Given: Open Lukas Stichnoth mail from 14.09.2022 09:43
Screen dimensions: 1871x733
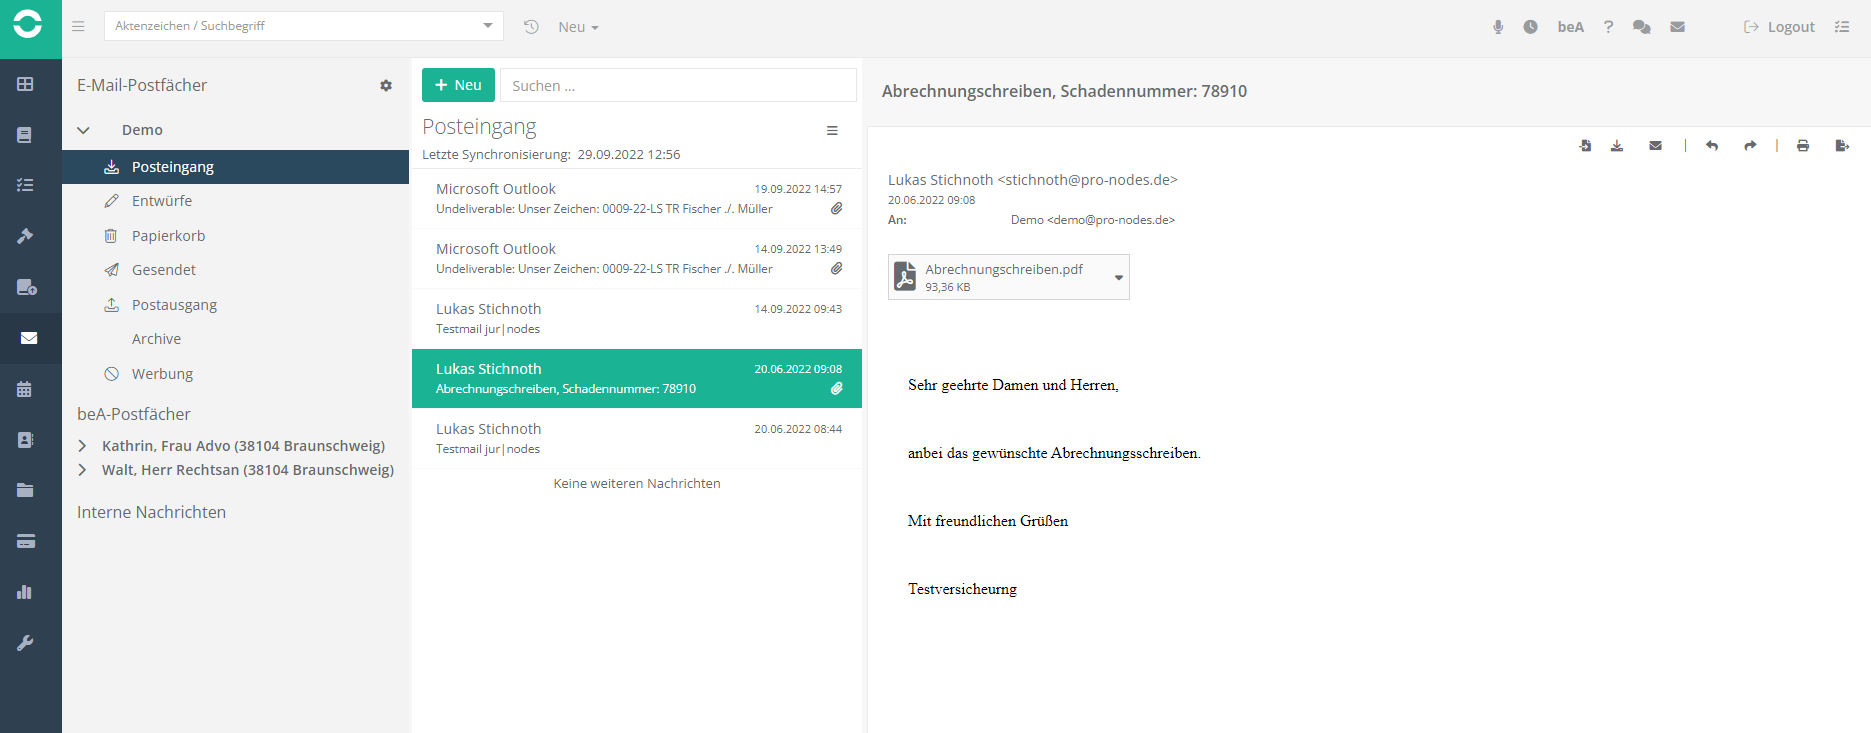Looking at the screenshot, I should pos(637,319).
